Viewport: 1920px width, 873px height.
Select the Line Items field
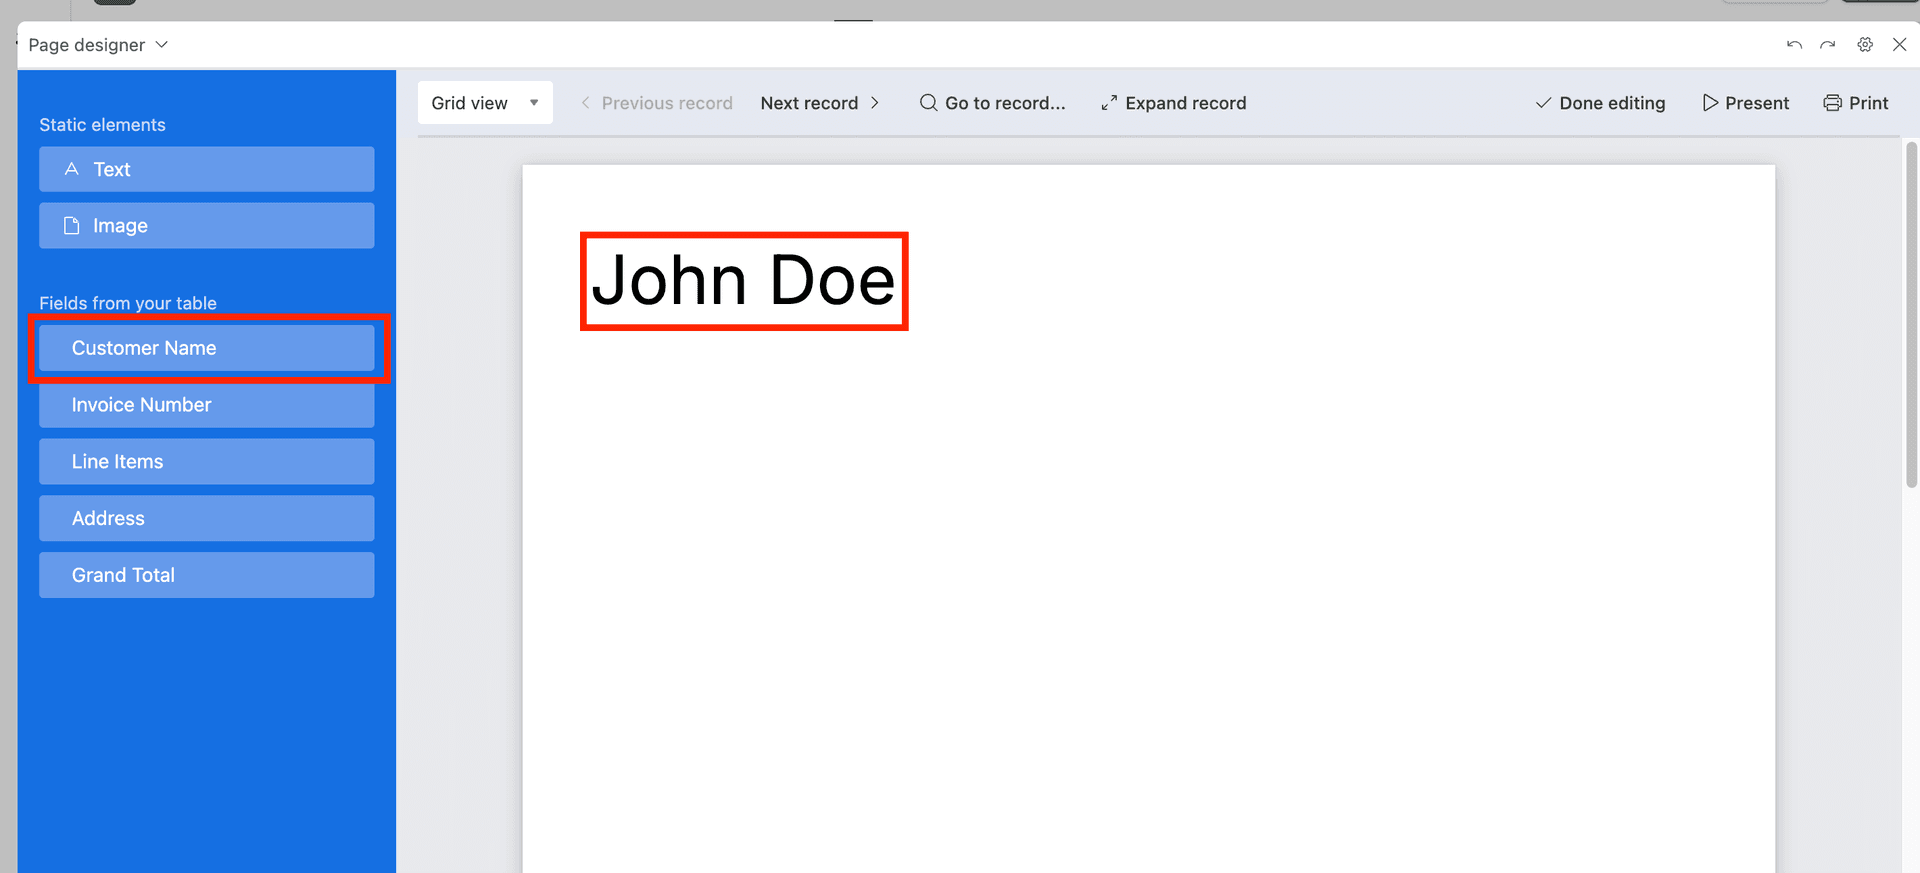[x=207, y=462]
